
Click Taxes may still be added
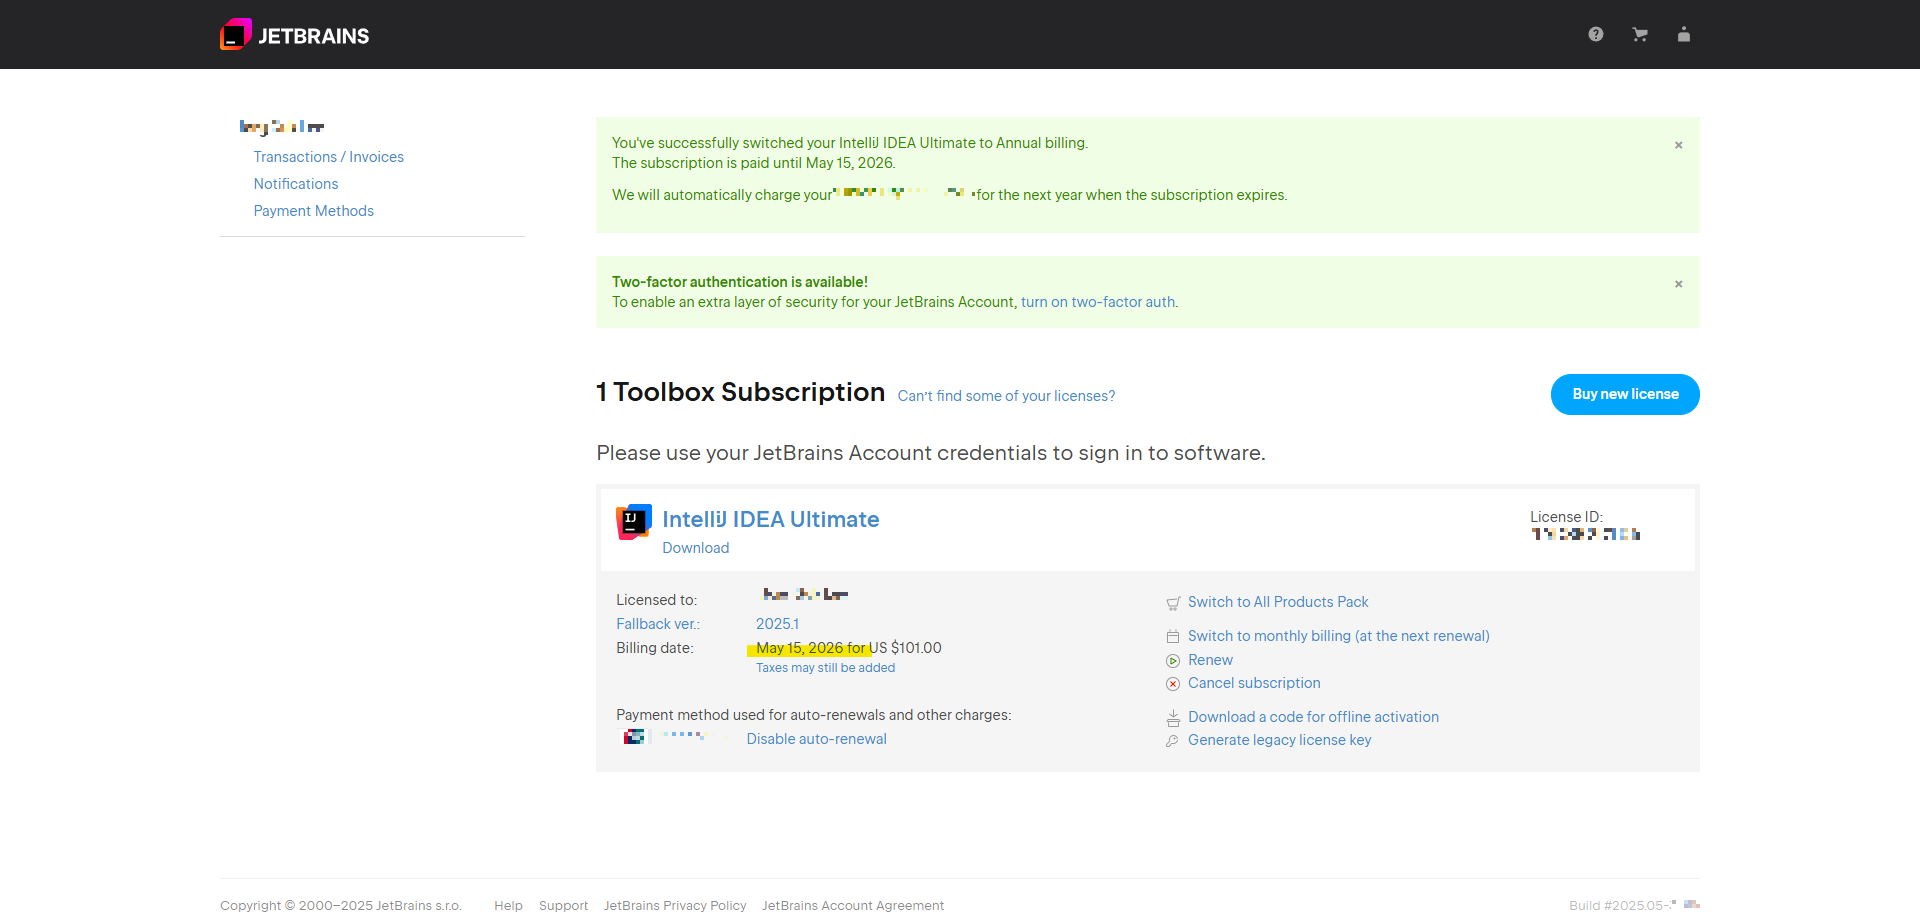pyautogui.click(x=826, y=668)
